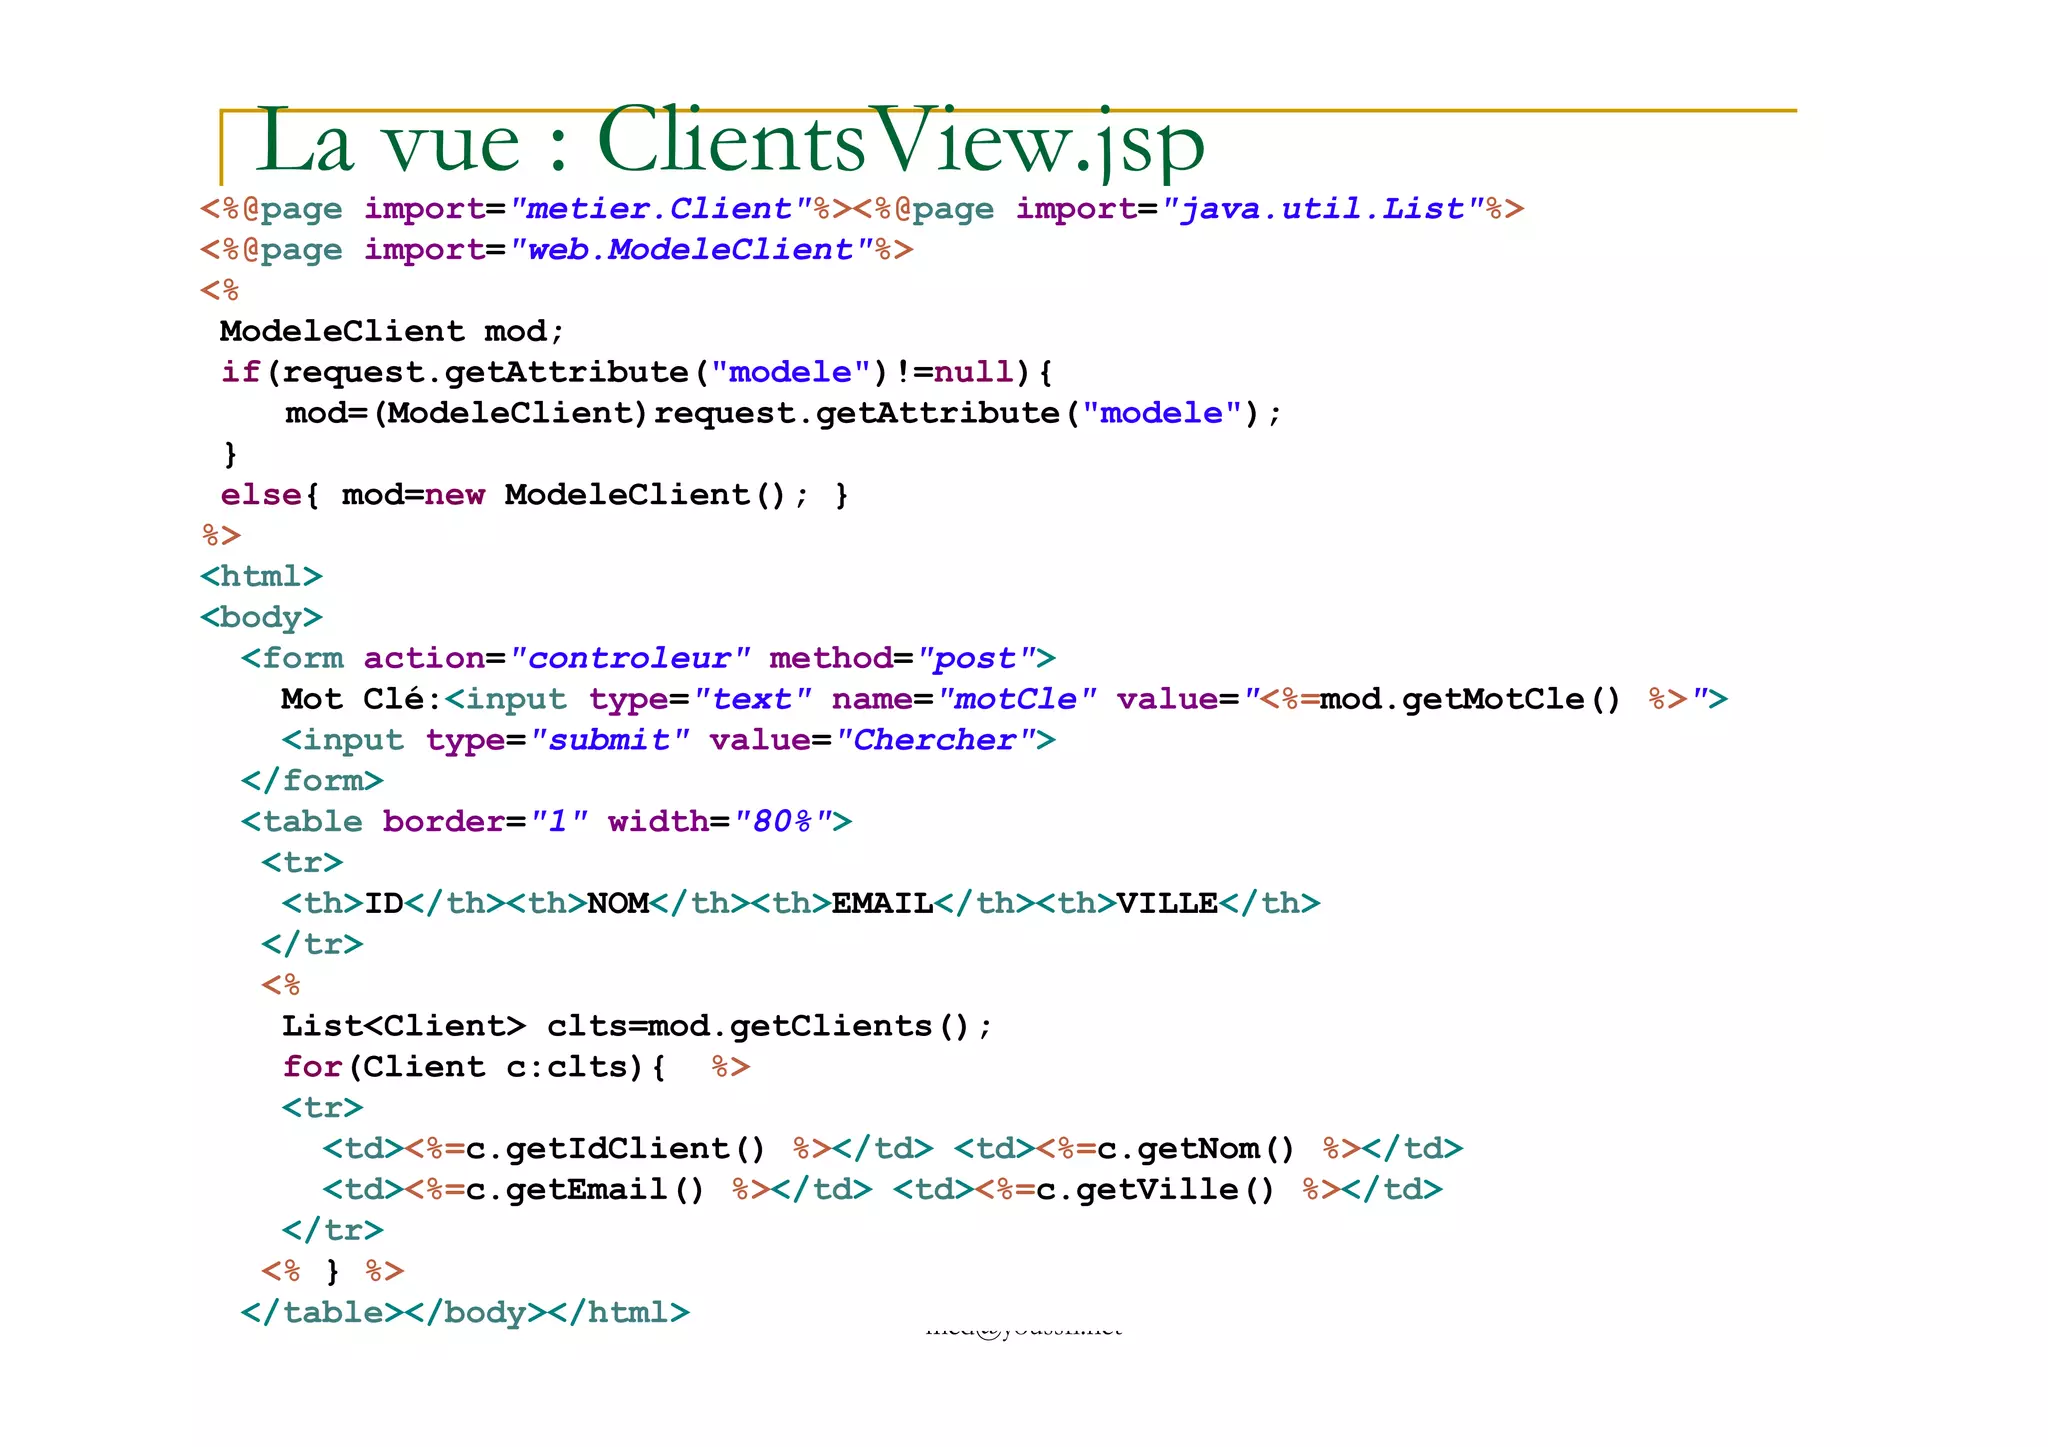Click the loop "for(Client c:clts){"
Image resolution: width=2048 pixels, height=1447 pixels.
click(475, 1067)
